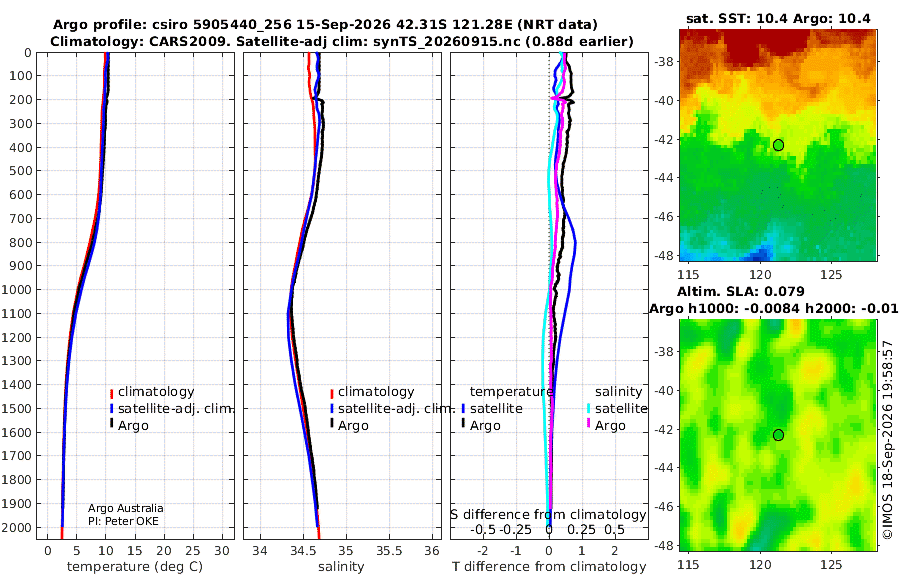The image size is (900, 580).
Task: Click the red climatology marker in temperature legend
Action: [111, 394]
